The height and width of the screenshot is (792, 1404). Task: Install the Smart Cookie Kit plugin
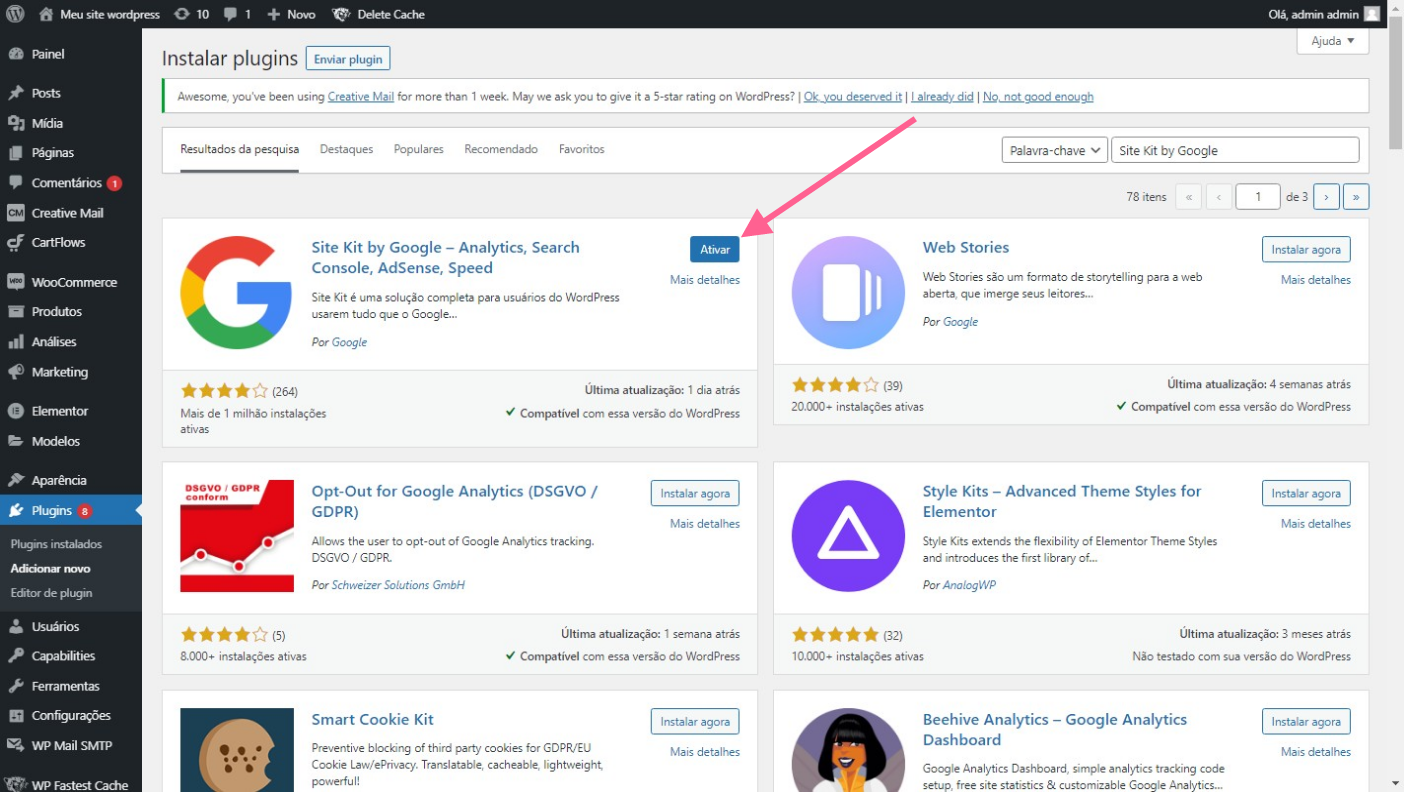tap(695, 721)
